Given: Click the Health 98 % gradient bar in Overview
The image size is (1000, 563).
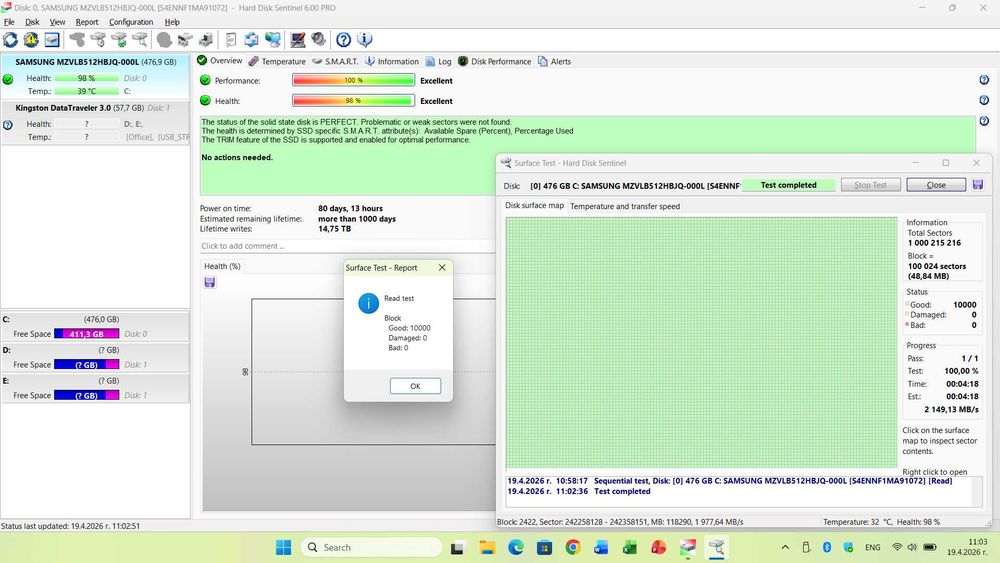Looking at the screenshot, I should [x=353, y=101].
